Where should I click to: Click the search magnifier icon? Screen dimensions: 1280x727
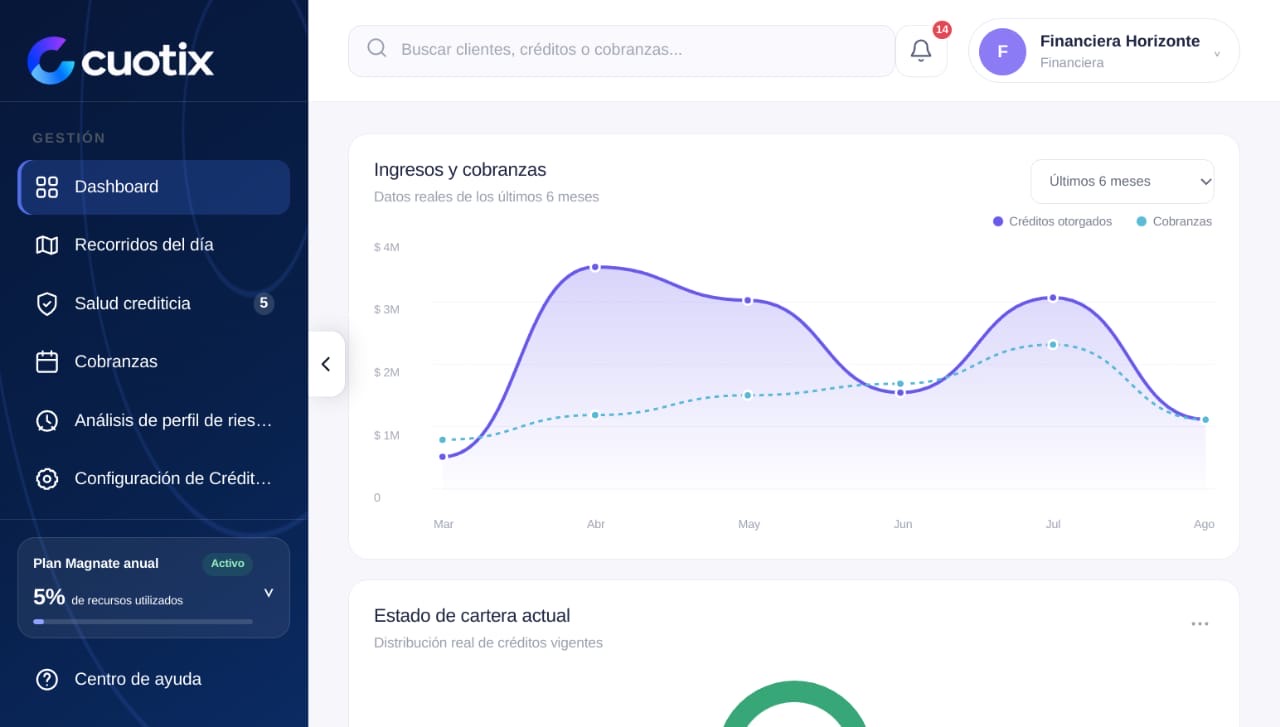377,48
